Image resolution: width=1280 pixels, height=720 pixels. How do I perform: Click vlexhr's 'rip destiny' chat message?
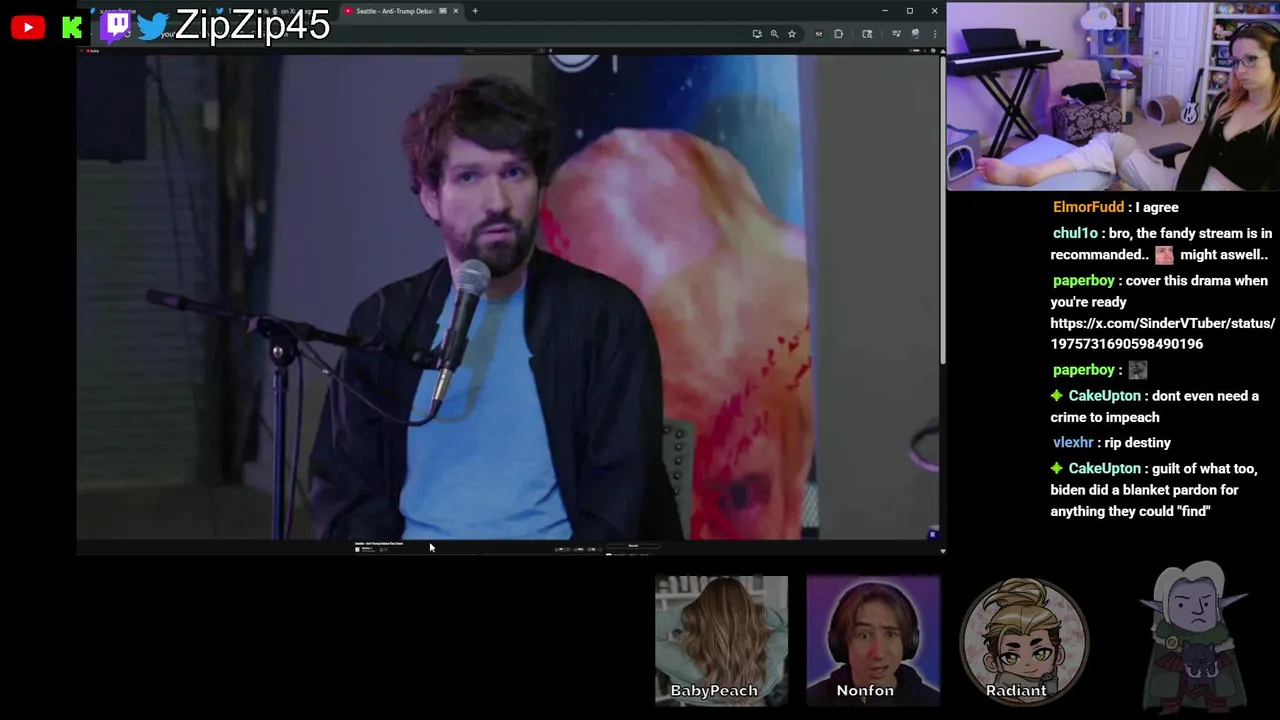[x=1111, y=442]
